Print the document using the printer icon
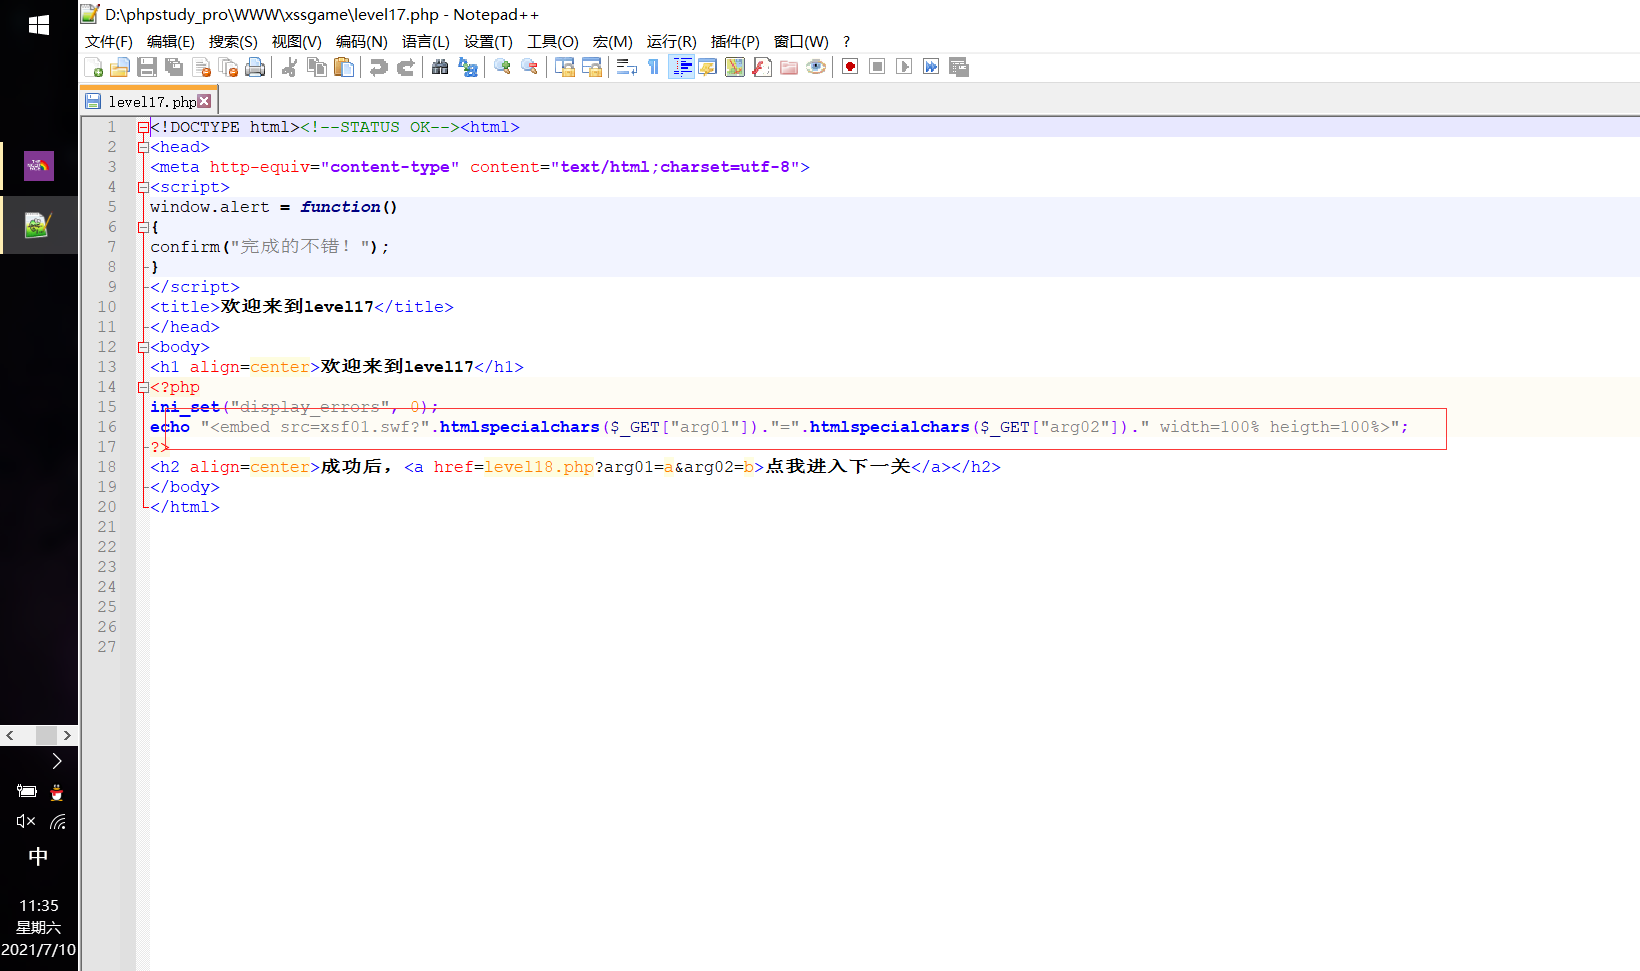 point(255,67)
